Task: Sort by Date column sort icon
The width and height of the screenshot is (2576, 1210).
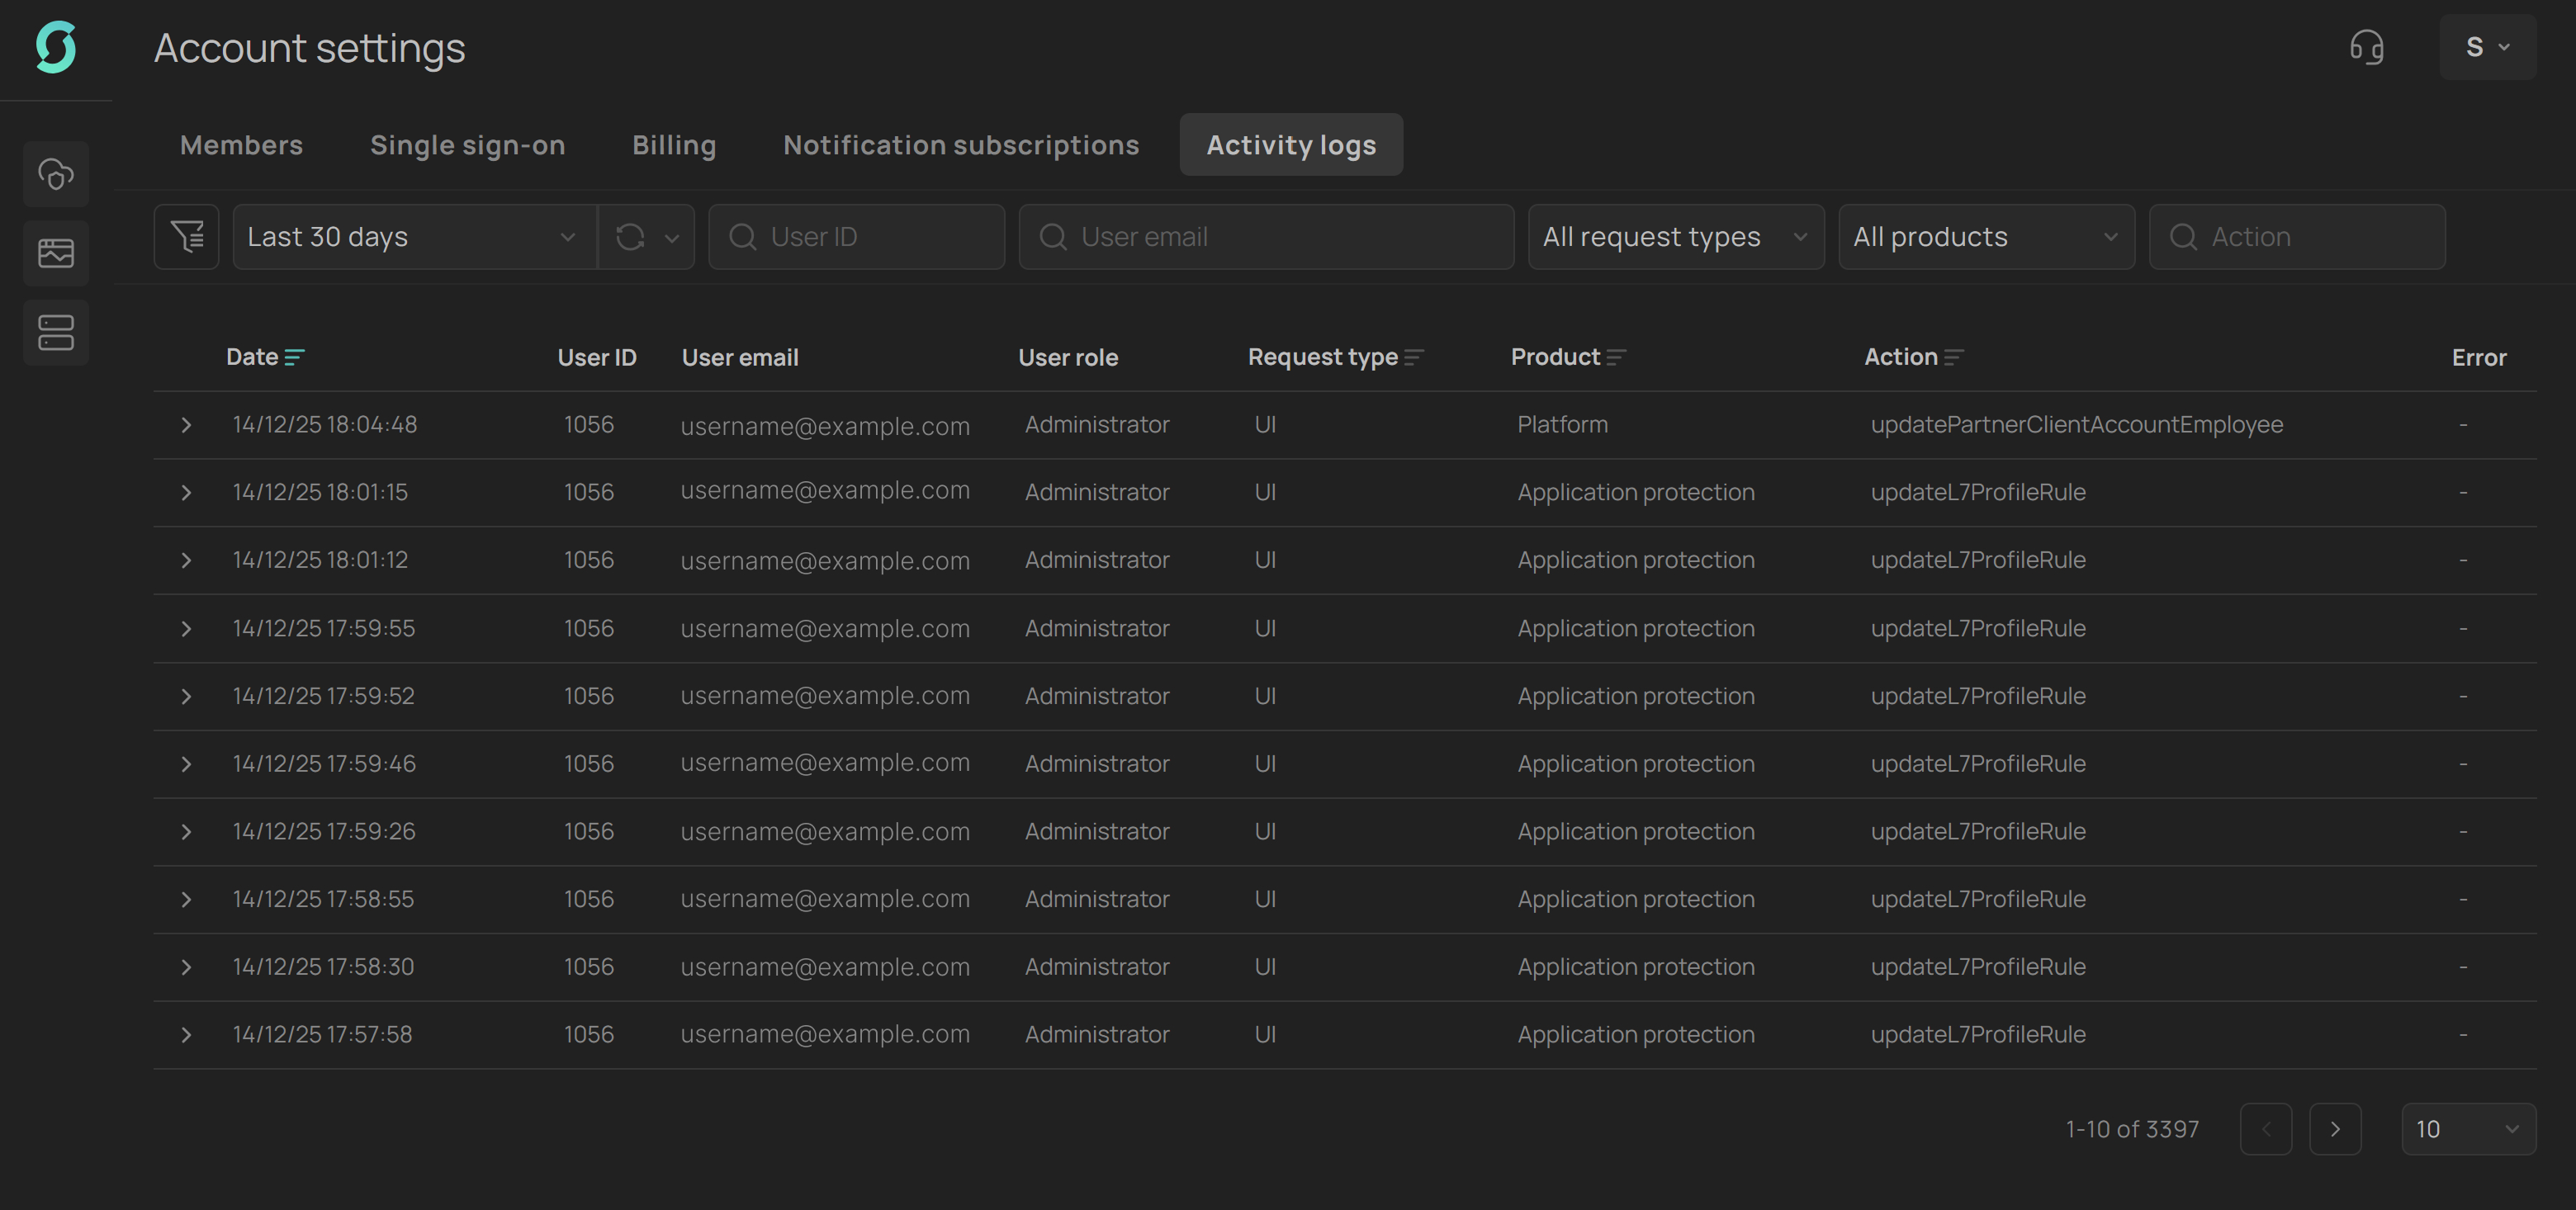Action: [x=294, y=357]
